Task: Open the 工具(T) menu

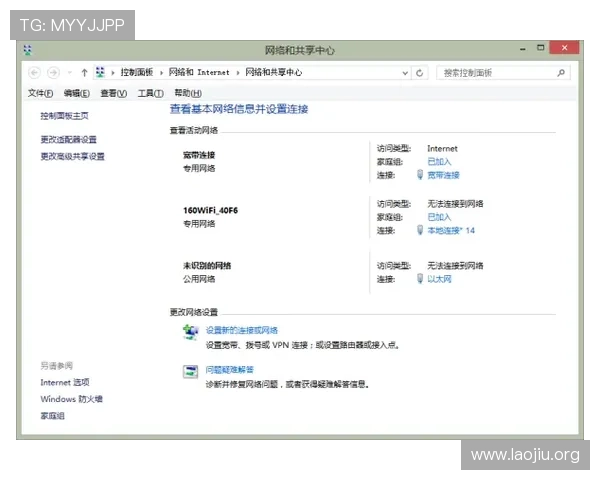Action: coord(150,93)
